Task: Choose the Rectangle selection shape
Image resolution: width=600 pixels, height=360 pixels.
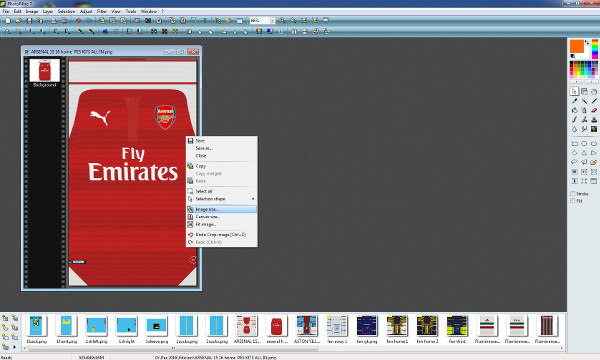Action: [x=574, y=144]
